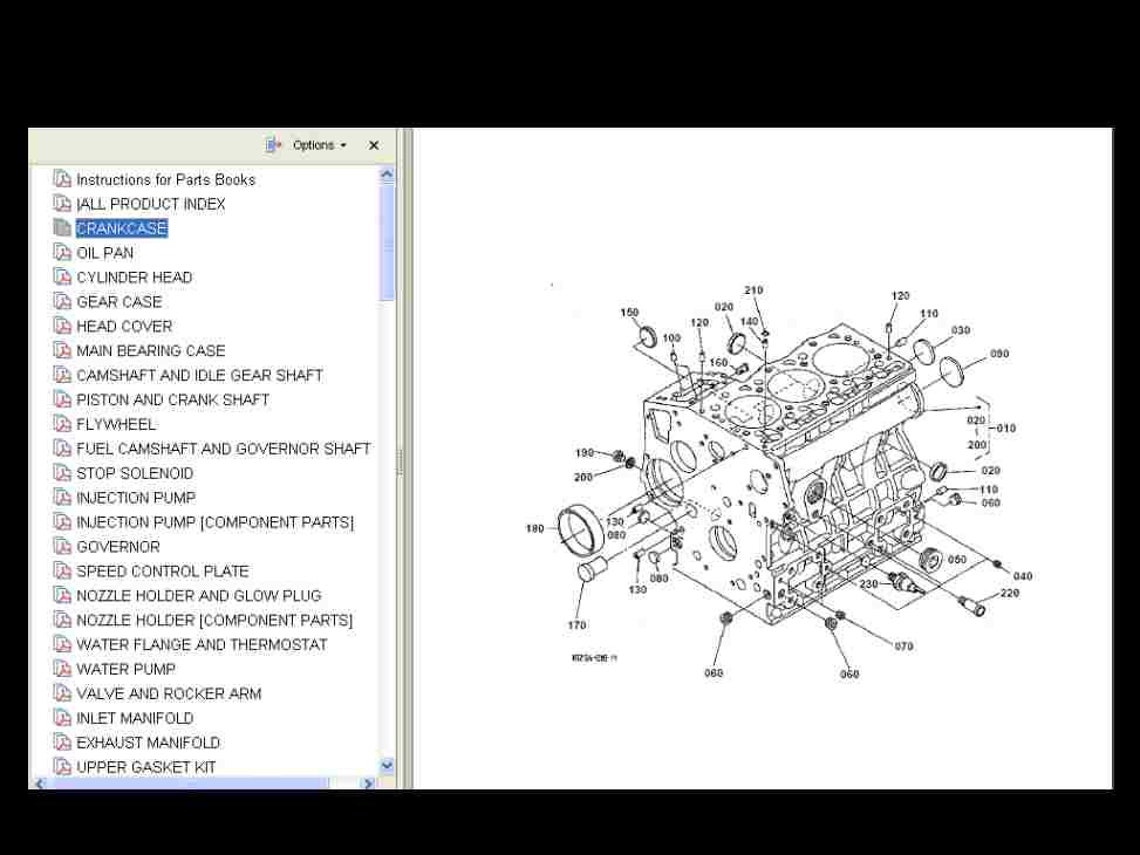Click the PDF icon next to SPEED CONTROL PLATE

62,571
